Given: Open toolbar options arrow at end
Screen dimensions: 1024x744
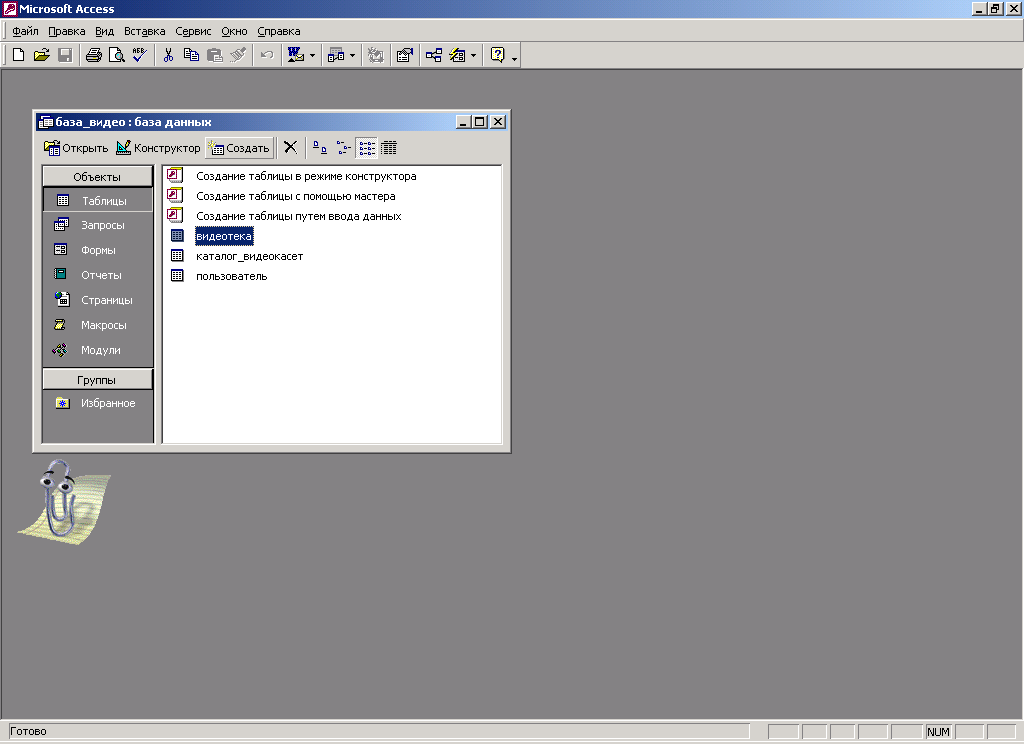Looking at the screenshot, I should pos(515,59).
